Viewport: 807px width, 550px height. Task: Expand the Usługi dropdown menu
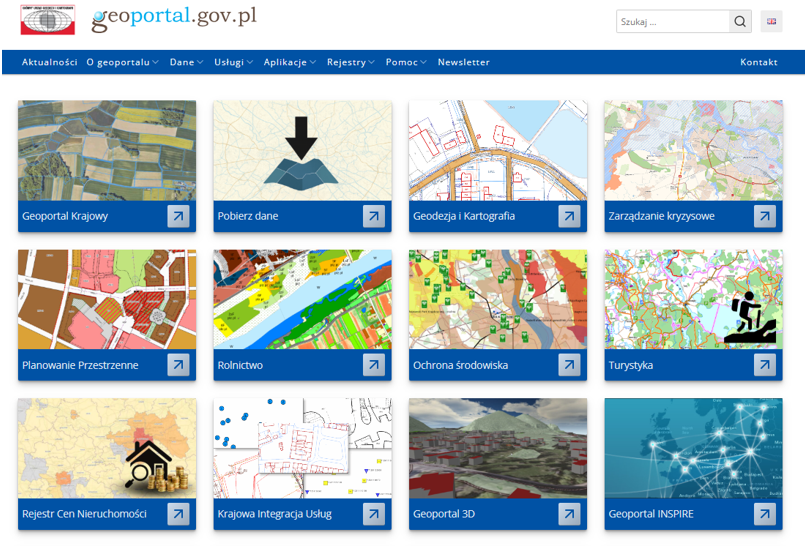point(233,62)
